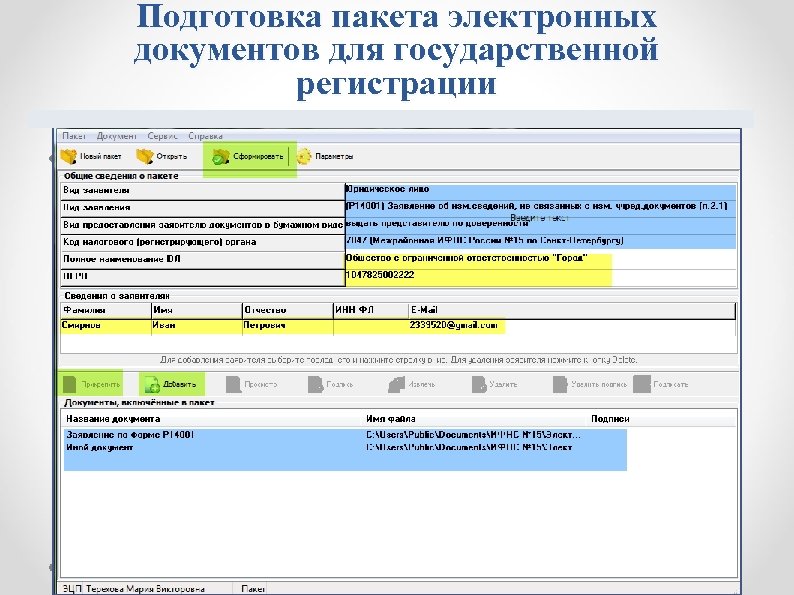Select the Выдать представителю по доверенности value
Viewport: 794px width, 595px height.
click(540, 224)
